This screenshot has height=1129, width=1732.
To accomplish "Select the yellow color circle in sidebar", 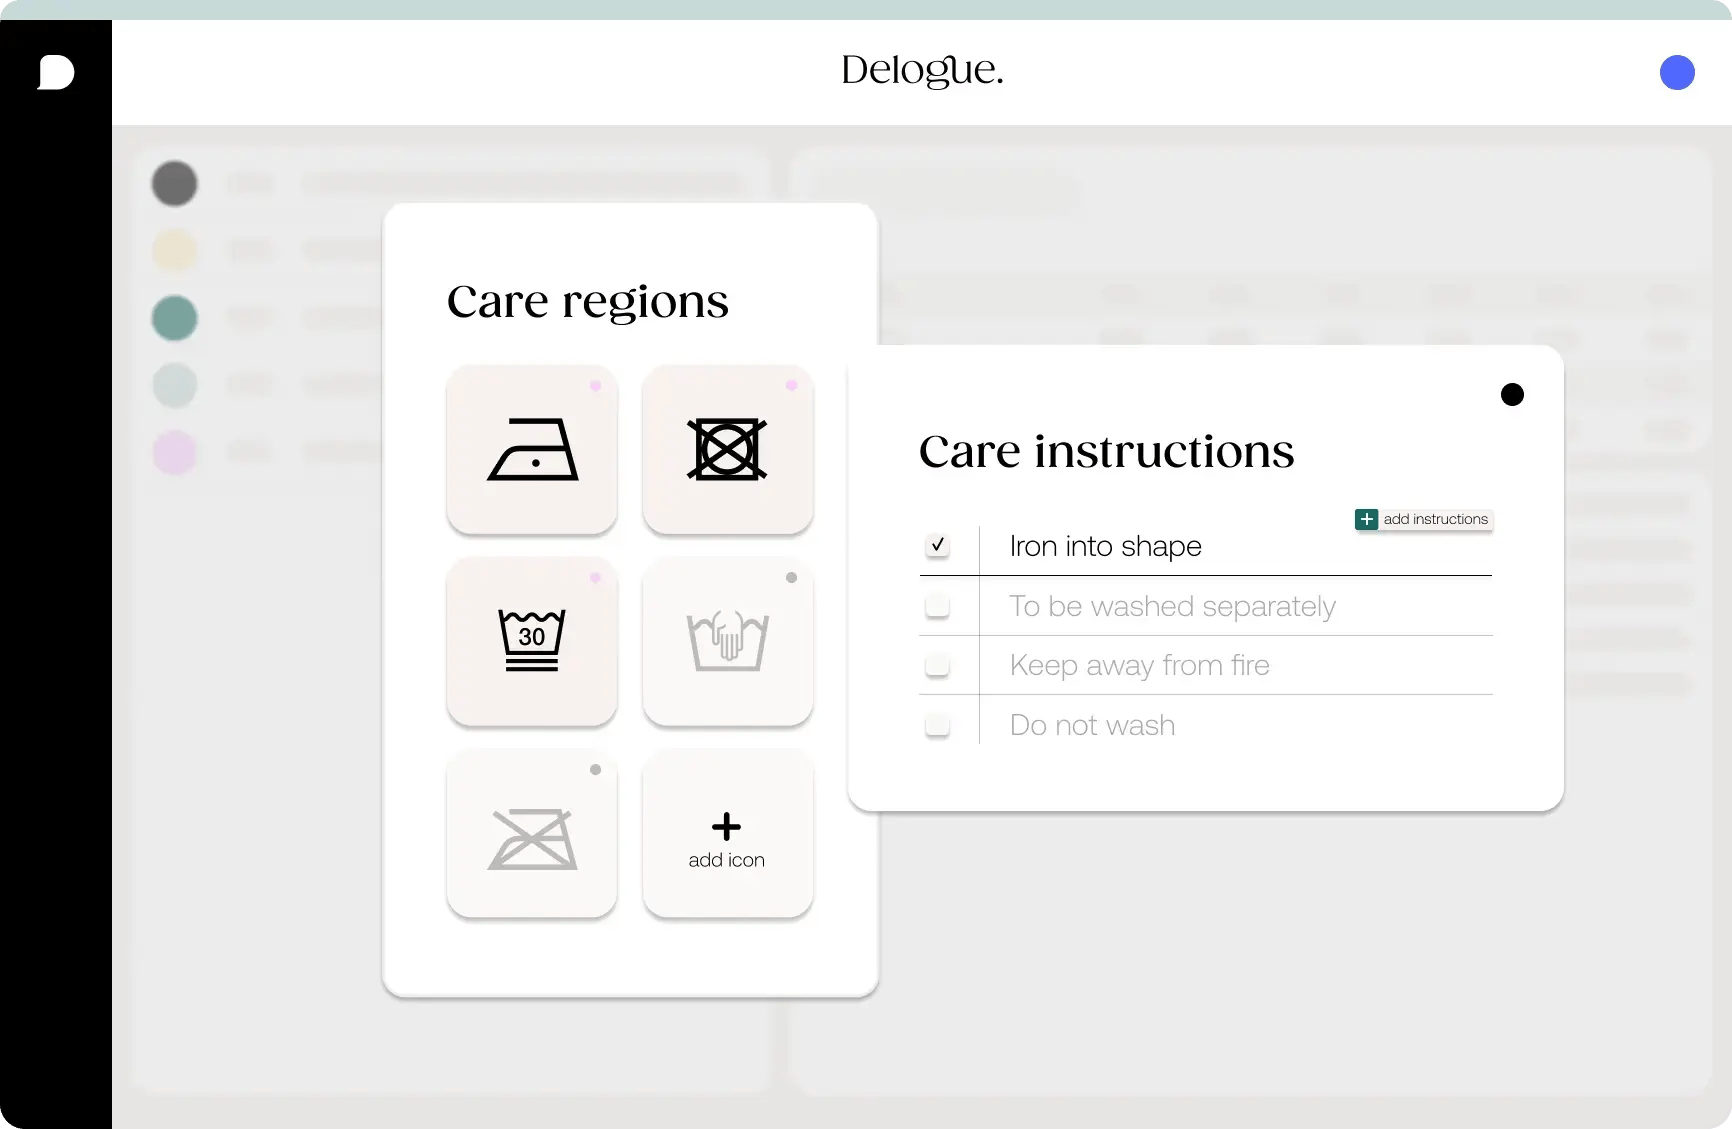I will click(175, 250).
